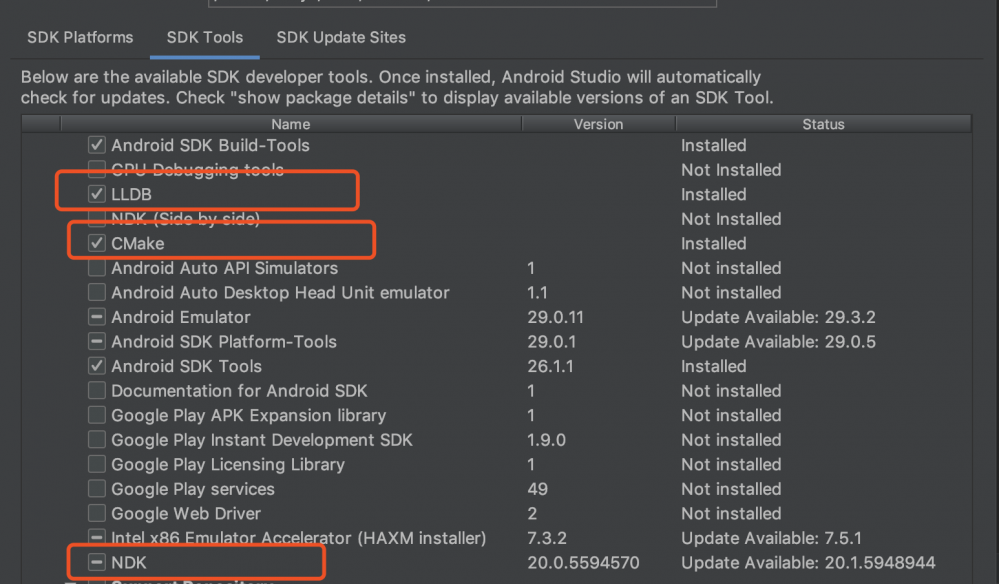The image size is (999, 584).
Task: Click the Version column header
Action: (598, 125)
